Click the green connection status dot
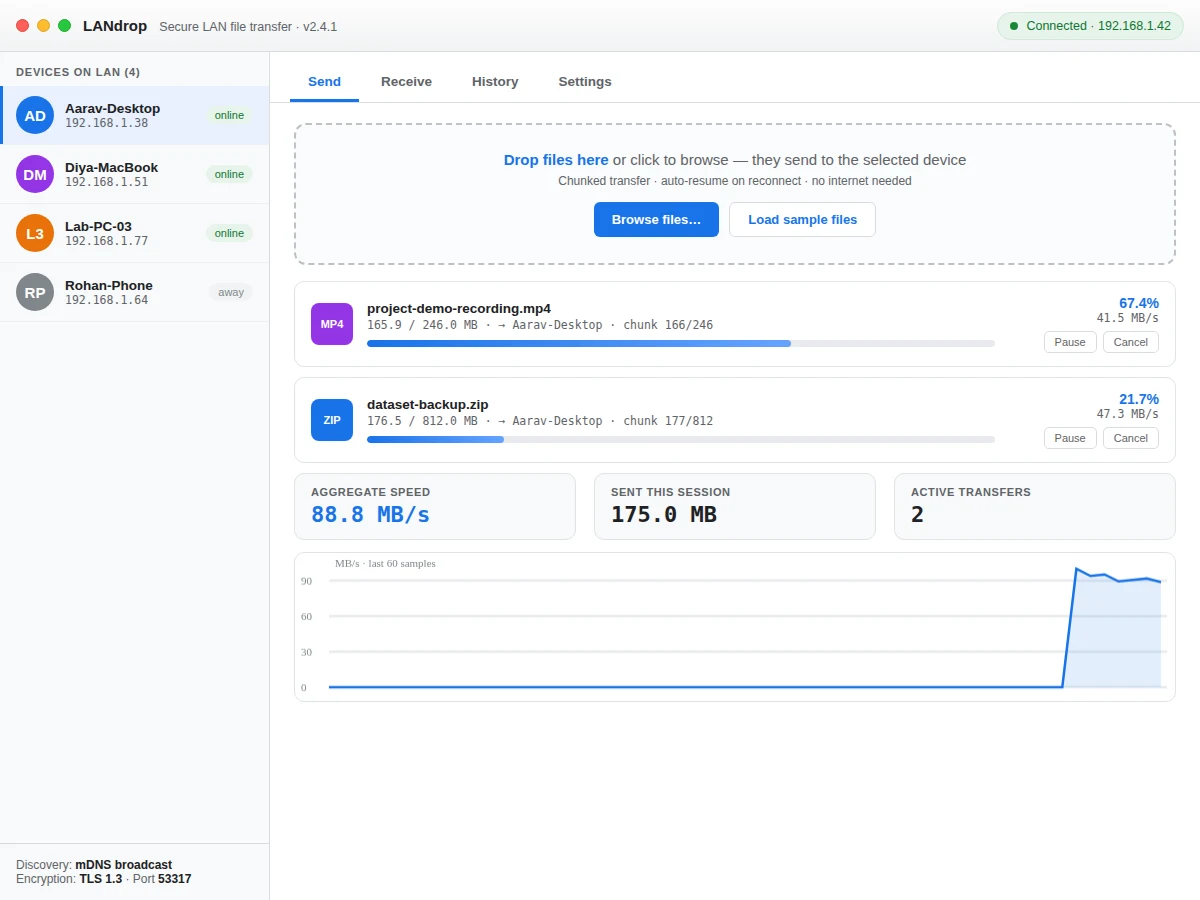Image resolution: width=1200 pixels, height=900 pixels. (1014, 26)
